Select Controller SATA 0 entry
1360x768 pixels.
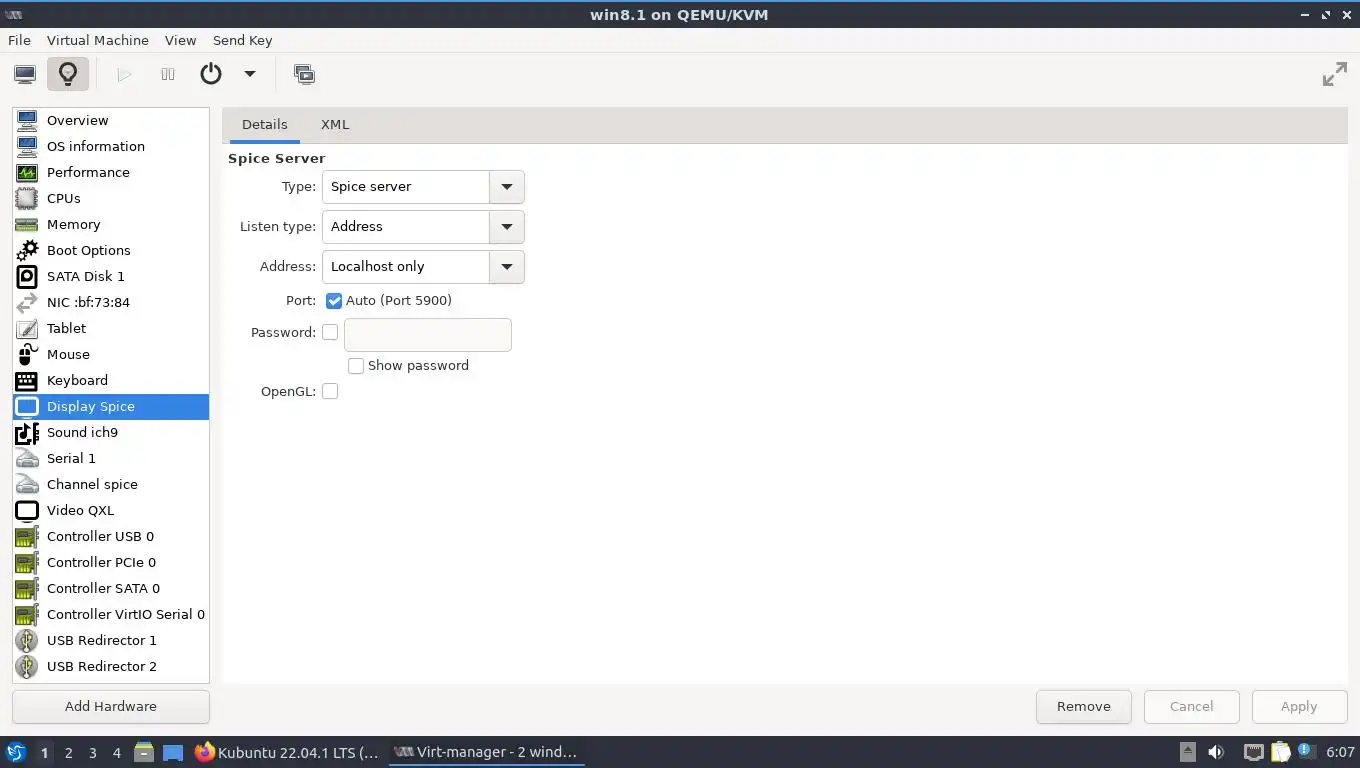click(x=111, y=588)
